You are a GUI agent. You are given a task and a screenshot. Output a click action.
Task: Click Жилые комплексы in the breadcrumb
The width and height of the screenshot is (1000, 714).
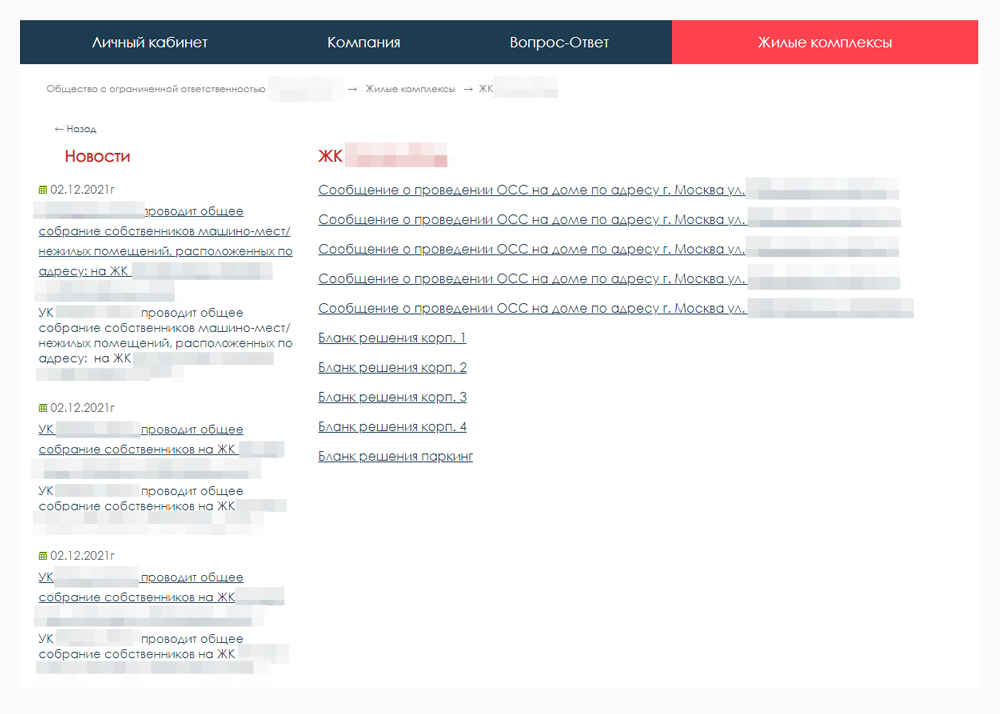point(410,89)
